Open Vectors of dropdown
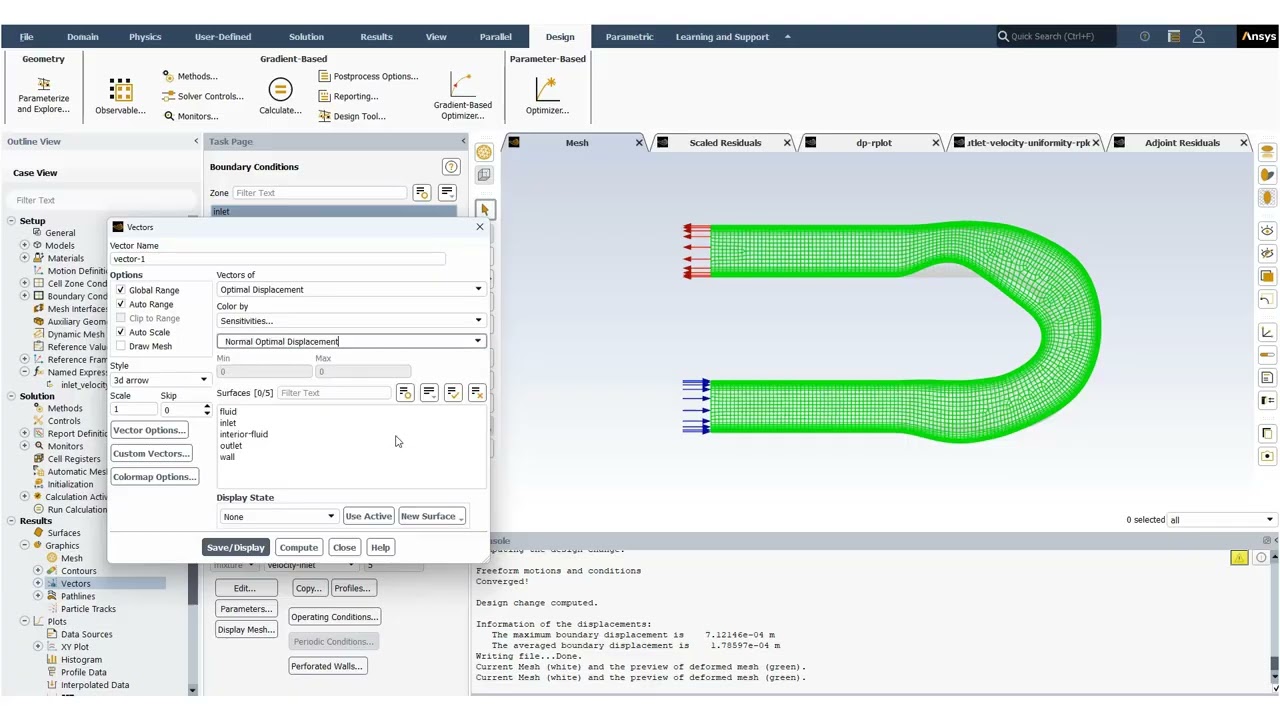Viewport: 1280px width, 720px height. (x=351, y=289)
